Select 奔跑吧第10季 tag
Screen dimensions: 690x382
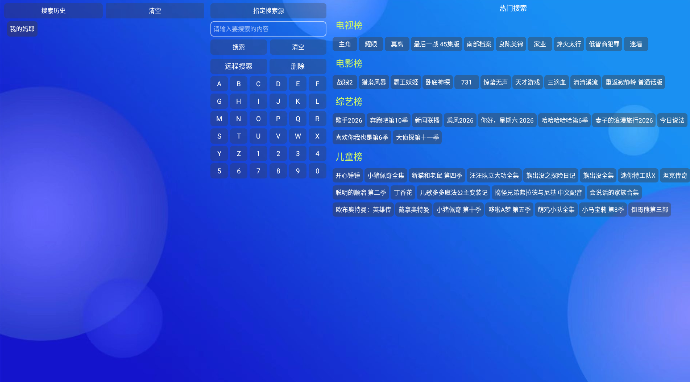point(389,120)
